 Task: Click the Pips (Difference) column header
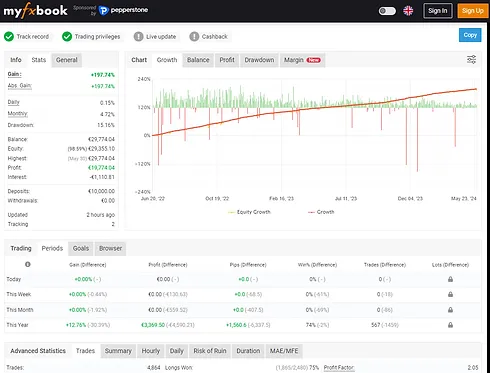click(x=248, y=265)
